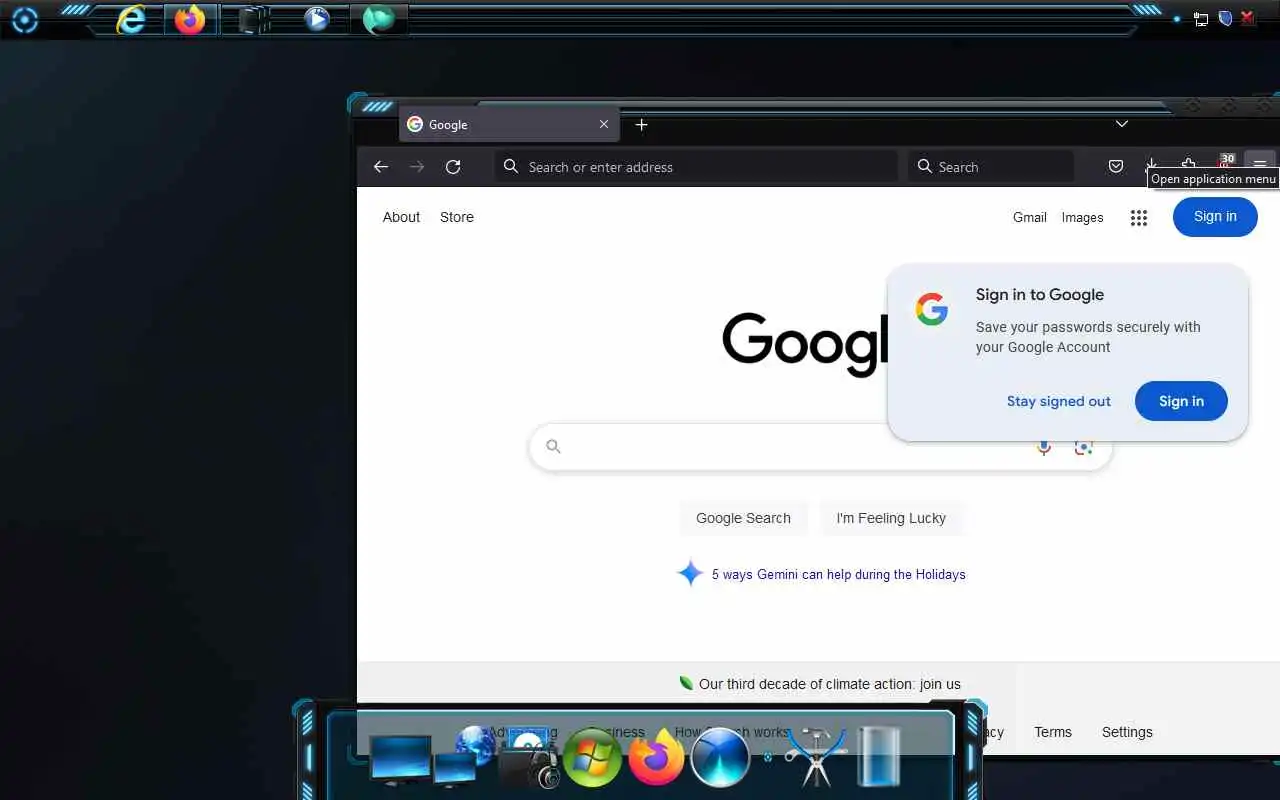The image size is (1280, 800).
Task: Search by image with Google Lens icon
Action: pos(1083,448)
